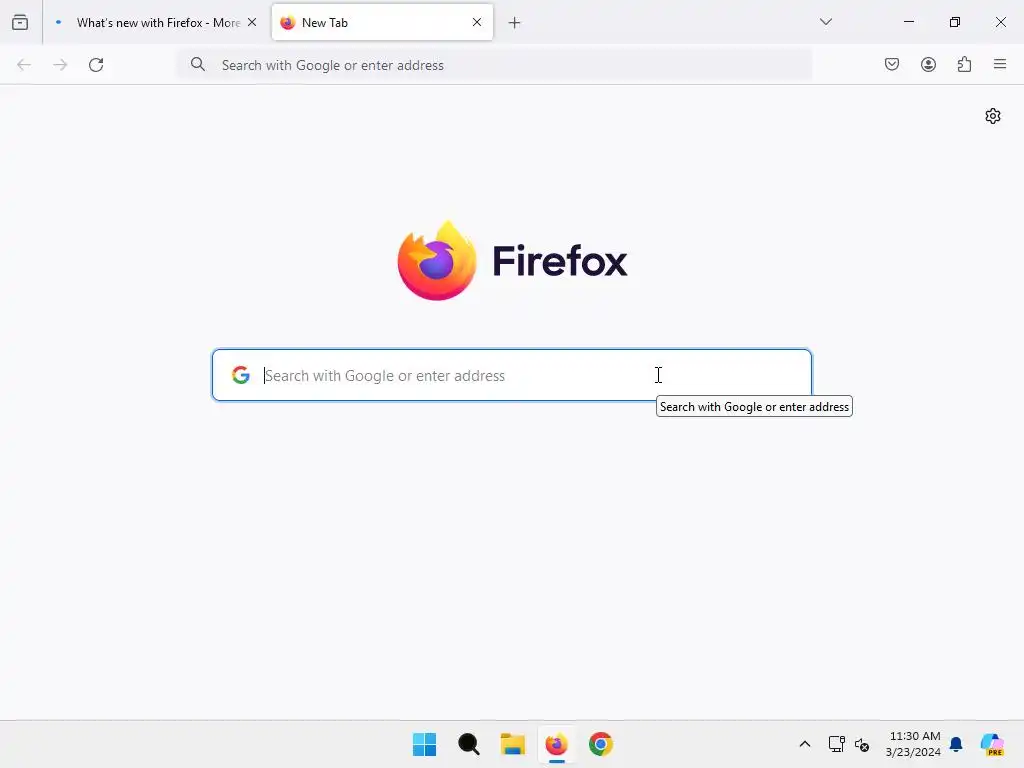Open the muted volume tray icon
Image resolution: width=1024 pixels, height=768 pixels.
pyautogui.click(x=862, y=744)
